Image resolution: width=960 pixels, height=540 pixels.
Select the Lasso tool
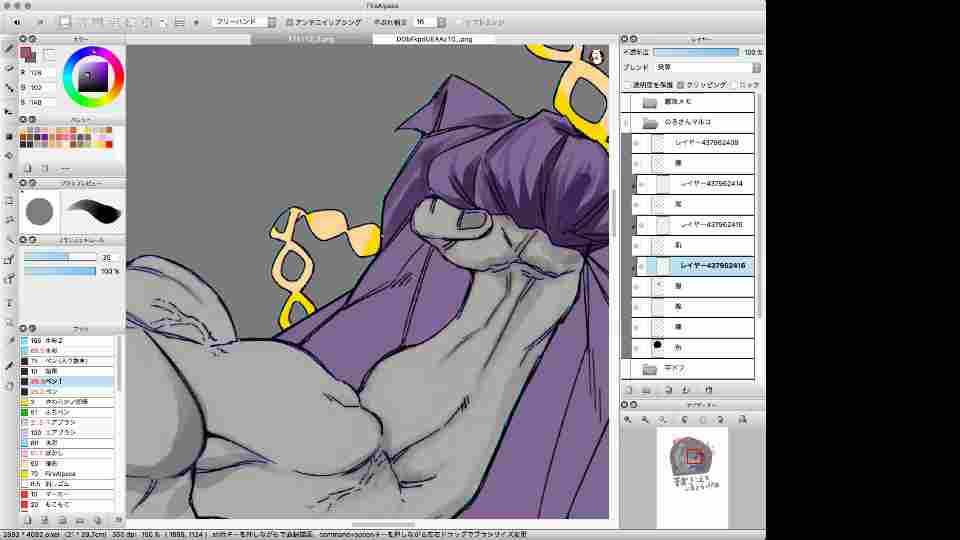coord(9,219)
